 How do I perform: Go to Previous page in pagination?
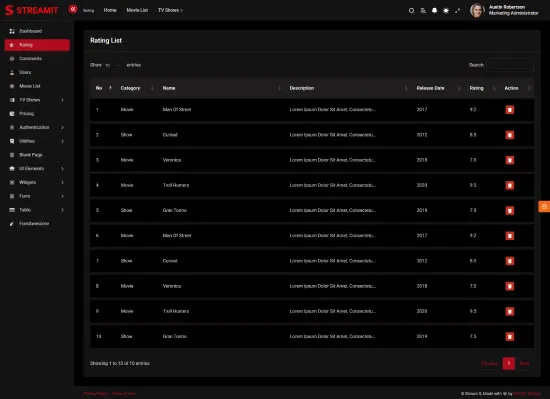489,364
